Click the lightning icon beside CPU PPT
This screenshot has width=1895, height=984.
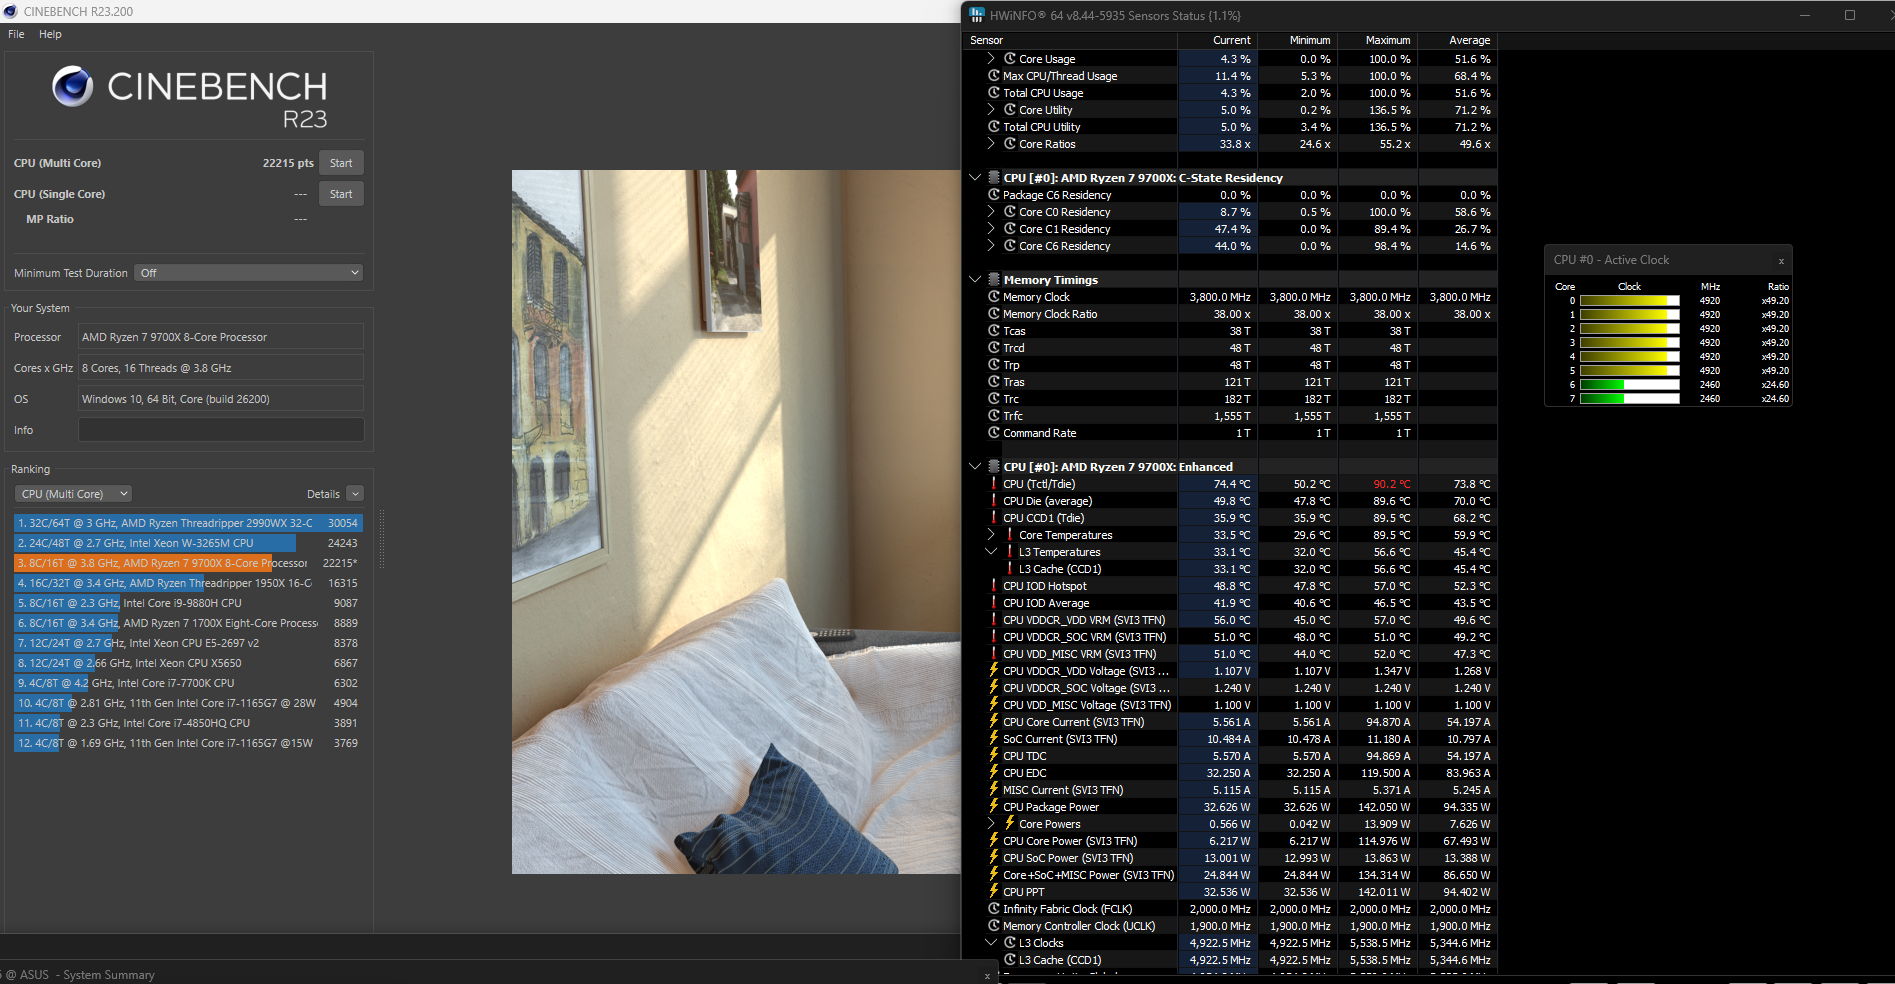(x=994, y=891)
